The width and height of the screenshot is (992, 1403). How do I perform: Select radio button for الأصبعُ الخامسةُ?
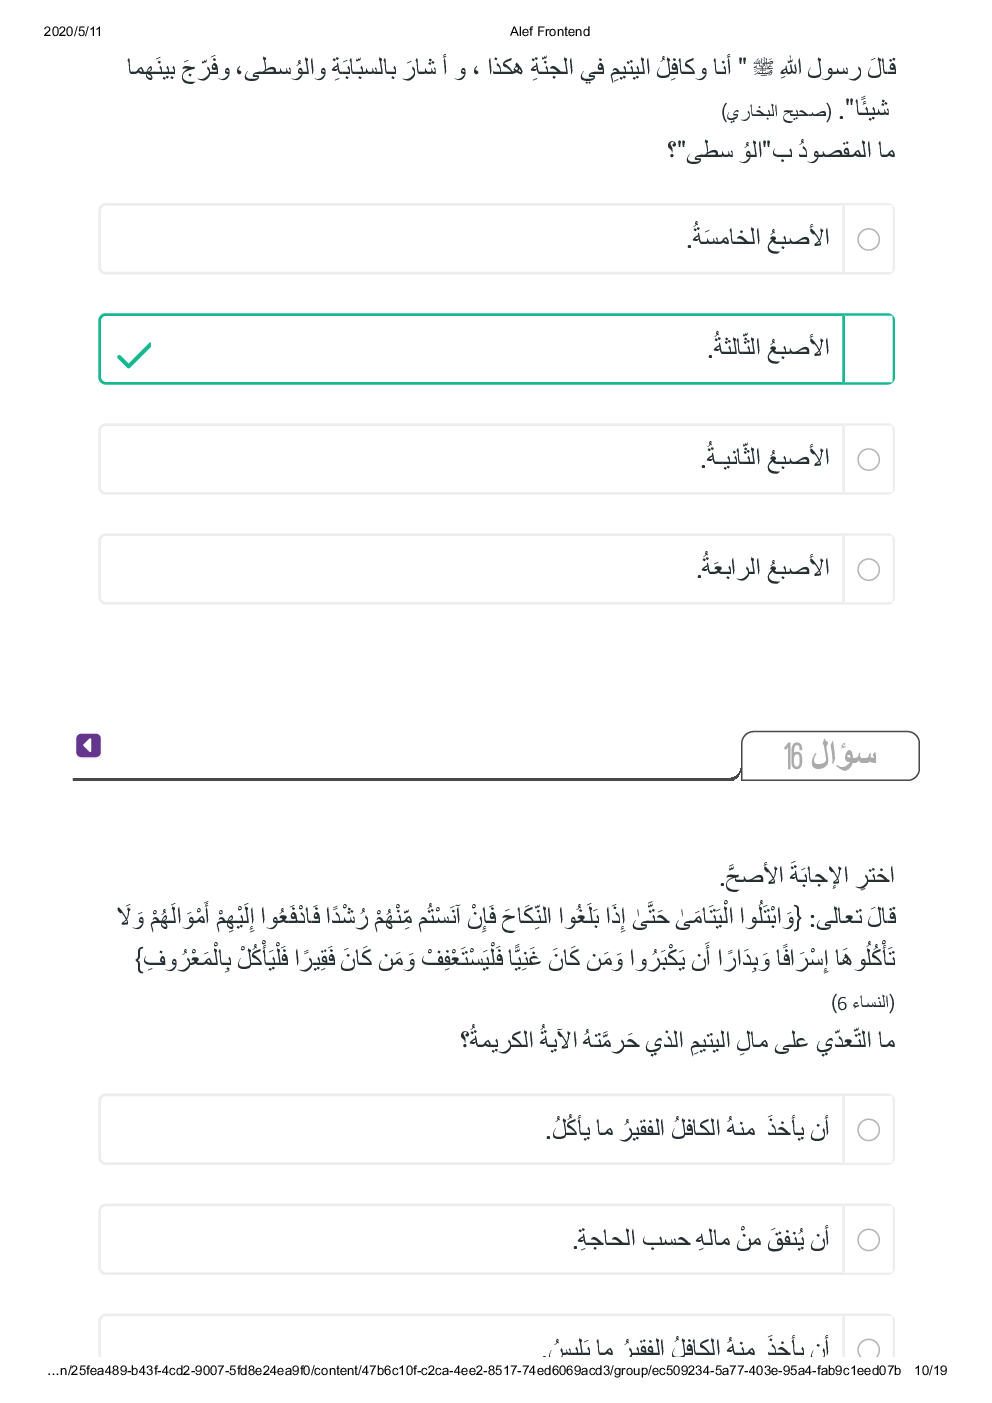click(869, 239)
